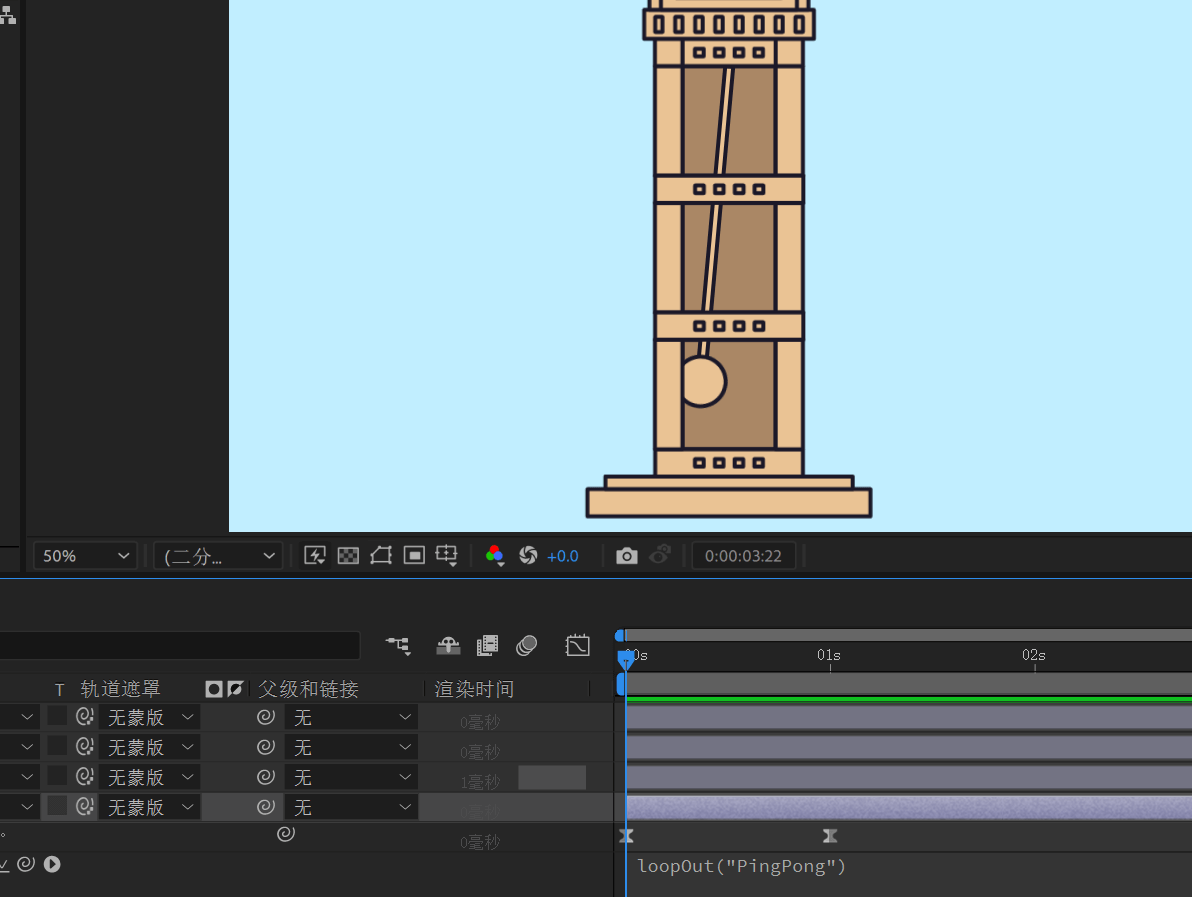
Task: Click the loopOut("PingPong") expression text
Action: pyautogui.click(x=741, y=866)
